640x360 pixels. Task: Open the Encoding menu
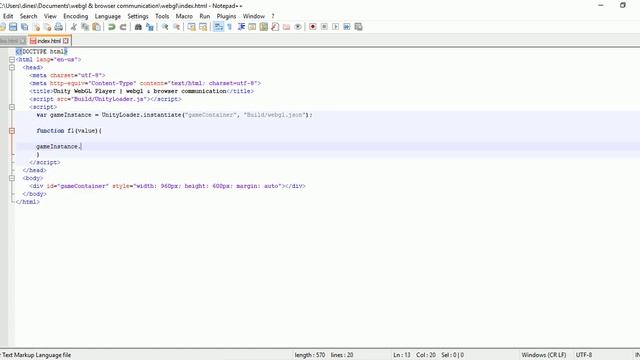click(76, 16)
